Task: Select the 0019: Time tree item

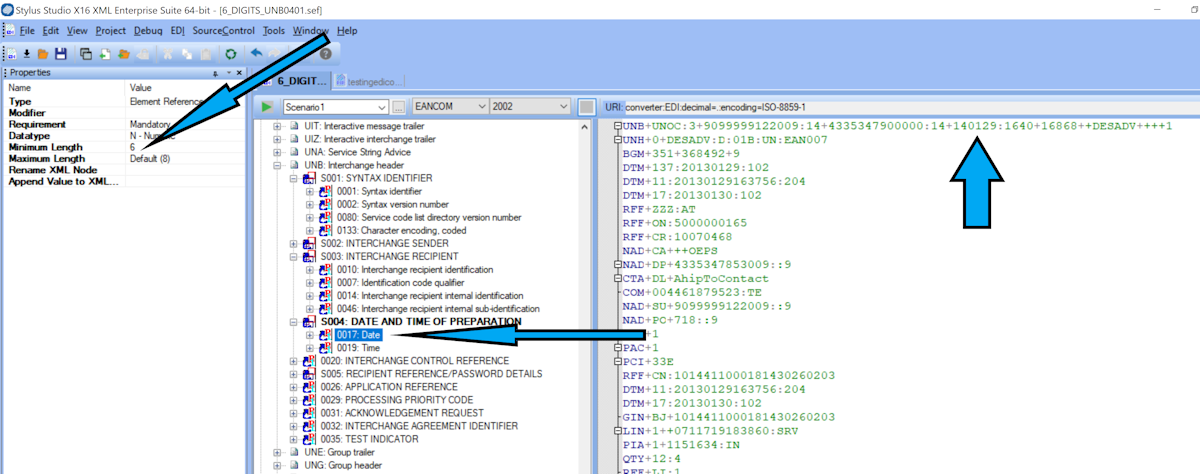Action: coord(354,347)
